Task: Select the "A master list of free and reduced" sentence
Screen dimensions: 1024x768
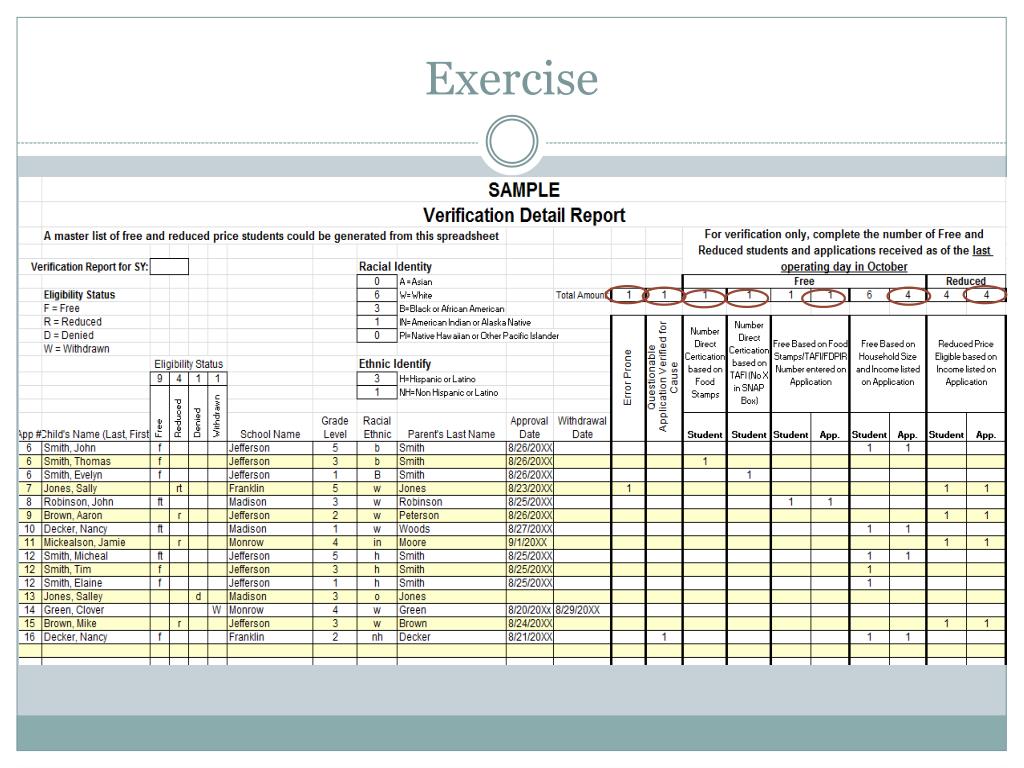Action: pyautogui.click(x=271, y=236)
